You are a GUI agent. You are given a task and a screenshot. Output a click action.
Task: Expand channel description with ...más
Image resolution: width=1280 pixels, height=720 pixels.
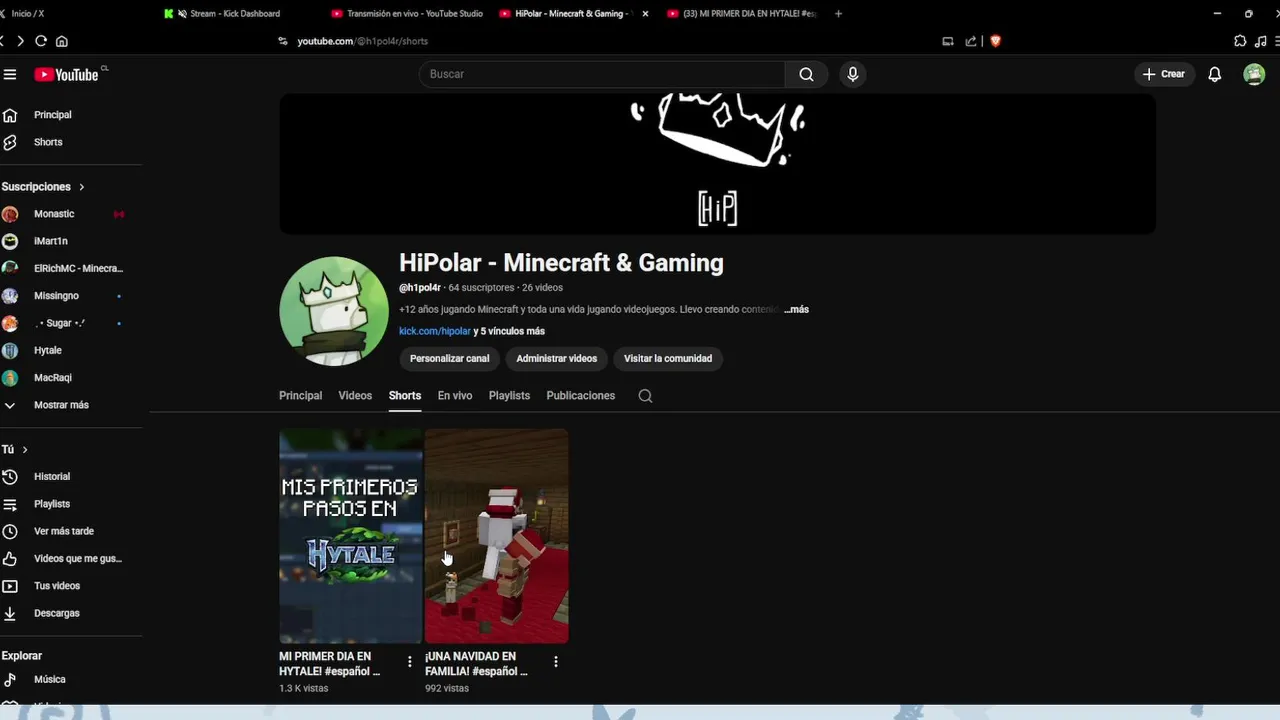point(796,310)
